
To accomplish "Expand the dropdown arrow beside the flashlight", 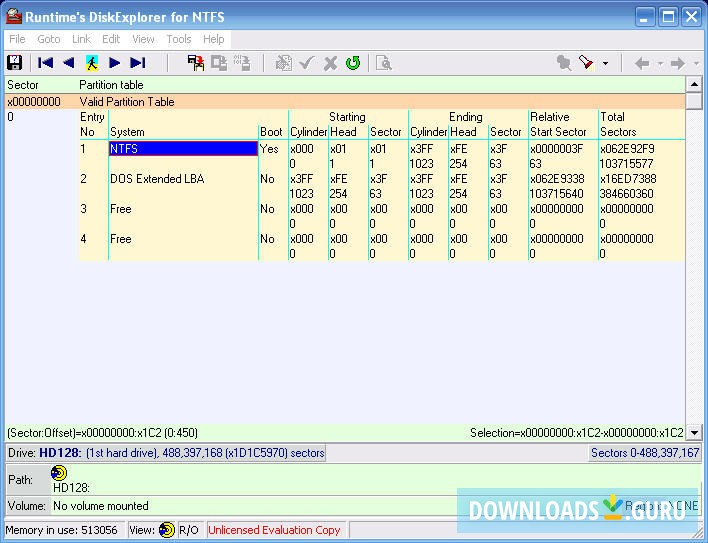I will coord(605,64).
